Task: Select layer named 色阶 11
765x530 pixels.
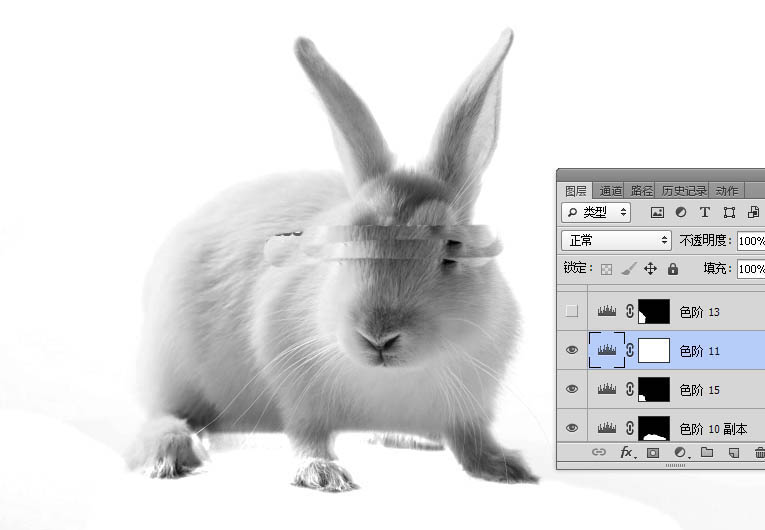Action: [x=699, y=351]
